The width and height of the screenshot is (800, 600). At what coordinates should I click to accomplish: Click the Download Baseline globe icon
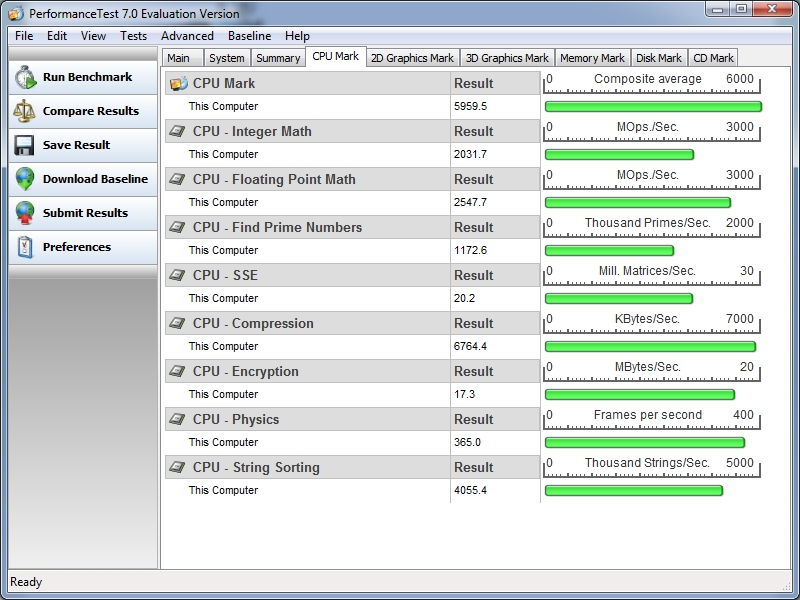pyautogui.click(x=24, y=179)
